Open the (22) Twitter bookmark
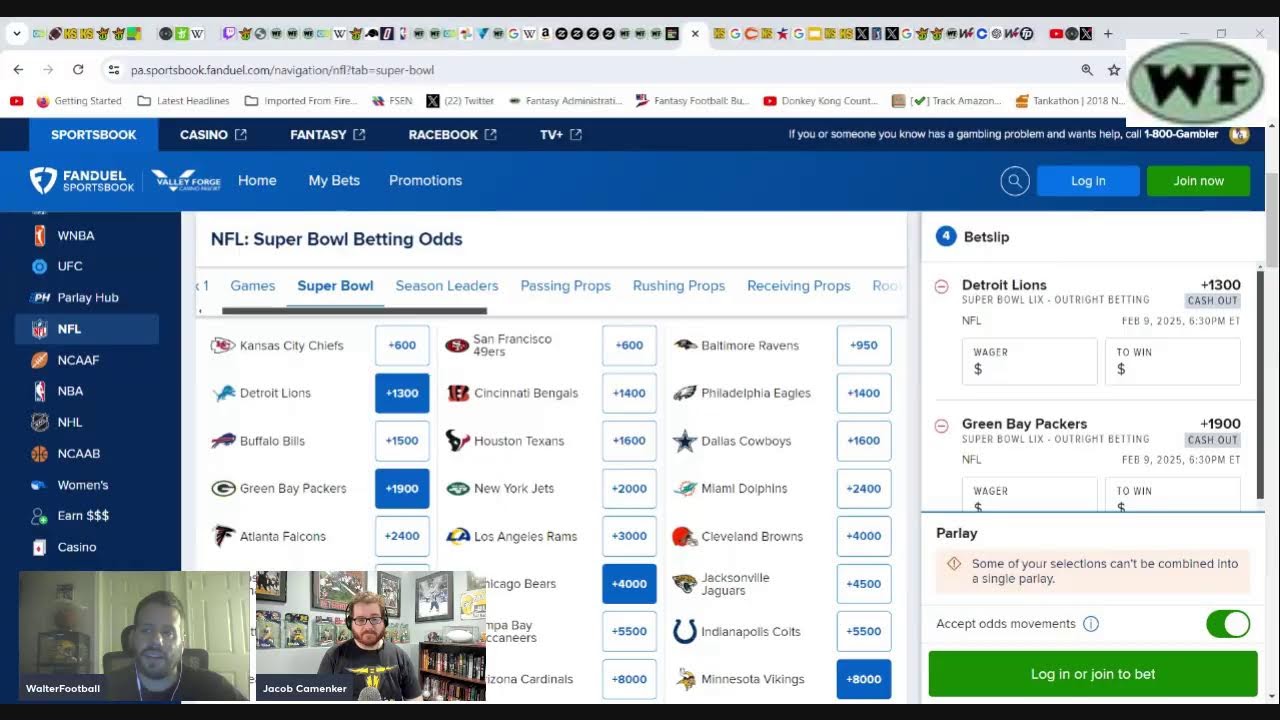This screenshot has height=720, width=1280. 460,101
